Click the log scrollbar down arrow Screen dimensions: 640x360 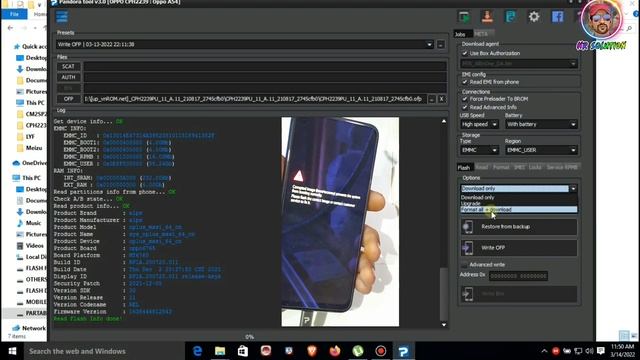(x=444, y=324)
